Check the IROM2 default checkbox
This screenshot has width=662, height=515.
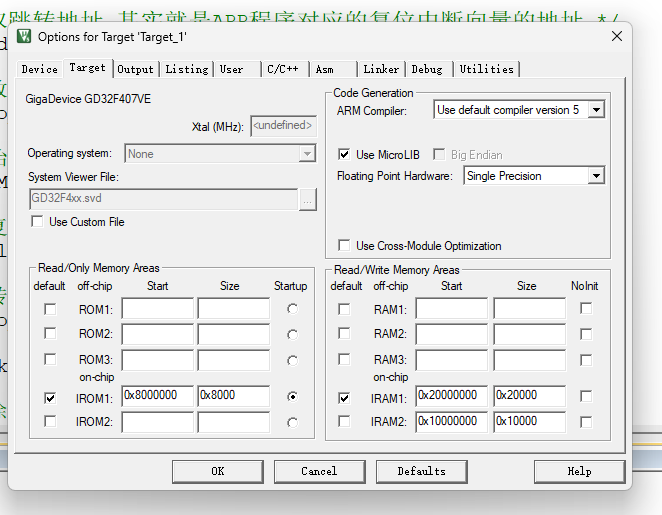pos(50,421)
